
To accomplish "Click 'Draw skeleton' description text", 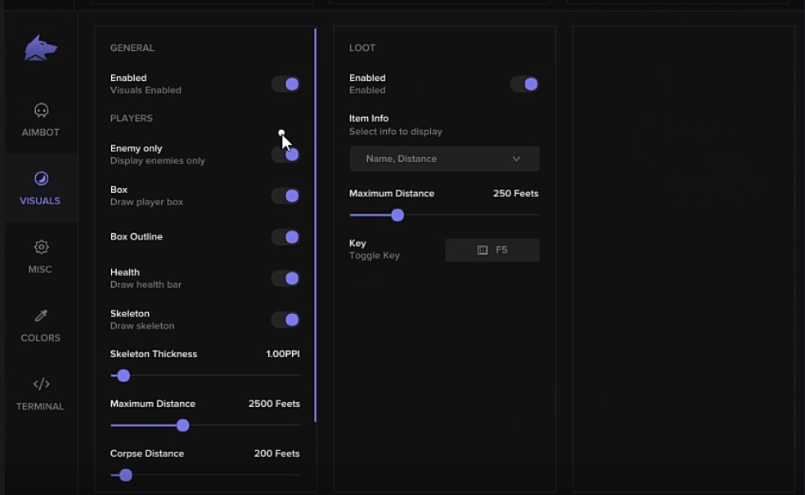I will click(142, 326).
